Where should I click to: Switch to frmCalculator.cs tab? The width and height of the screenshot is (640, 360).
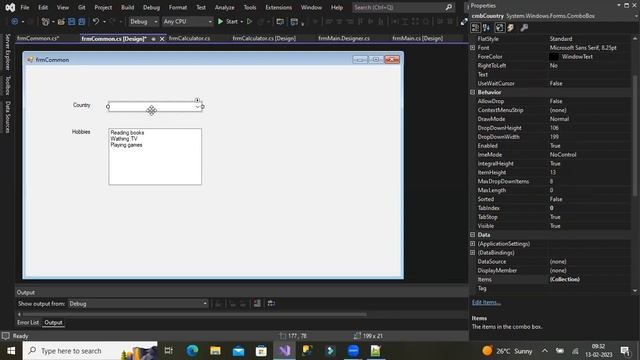pos(189,38)
